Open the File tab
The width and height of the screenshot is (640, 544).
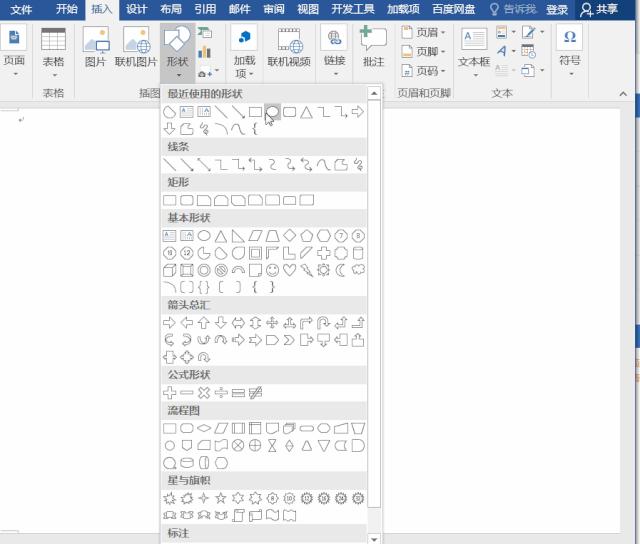click(x=21, y=9)
